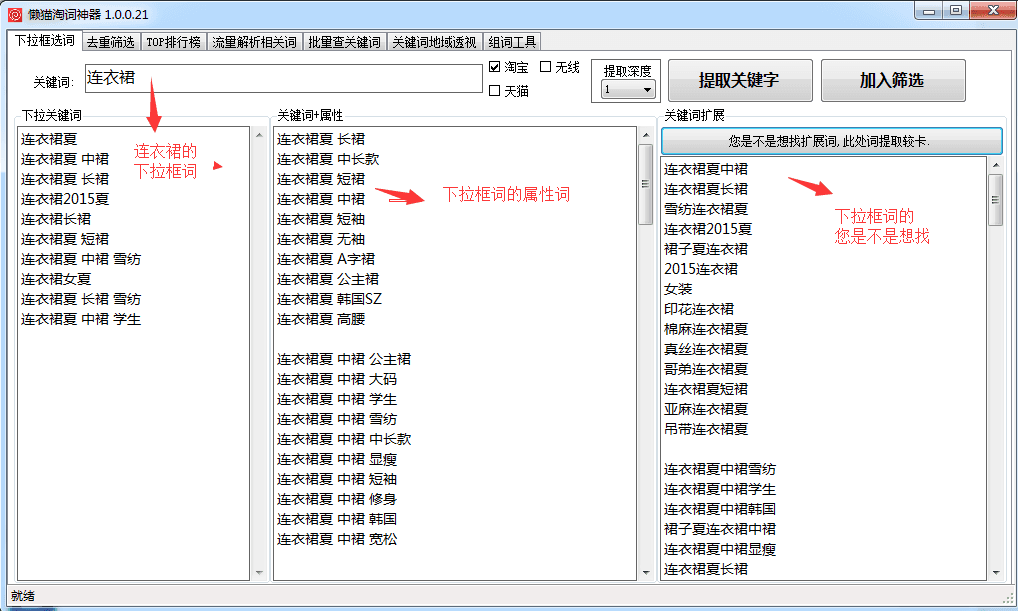
Task: Go to the 关键词地域透视 tab
Action: coord(433,42)
